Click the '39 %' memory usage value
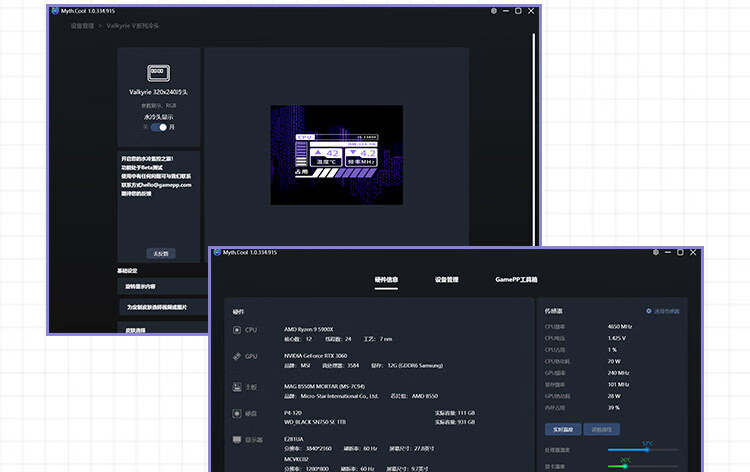The height and width of the screenshot is (472, 750). 614,408
